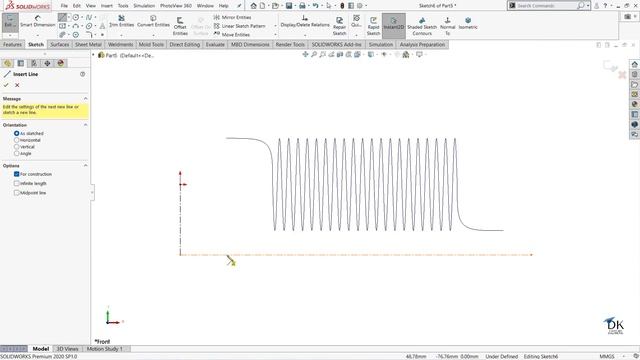The image size is (640, 360).
Task: Switch to the Evaluate tab
Action: pyautogui.click(x=215, y=44)
